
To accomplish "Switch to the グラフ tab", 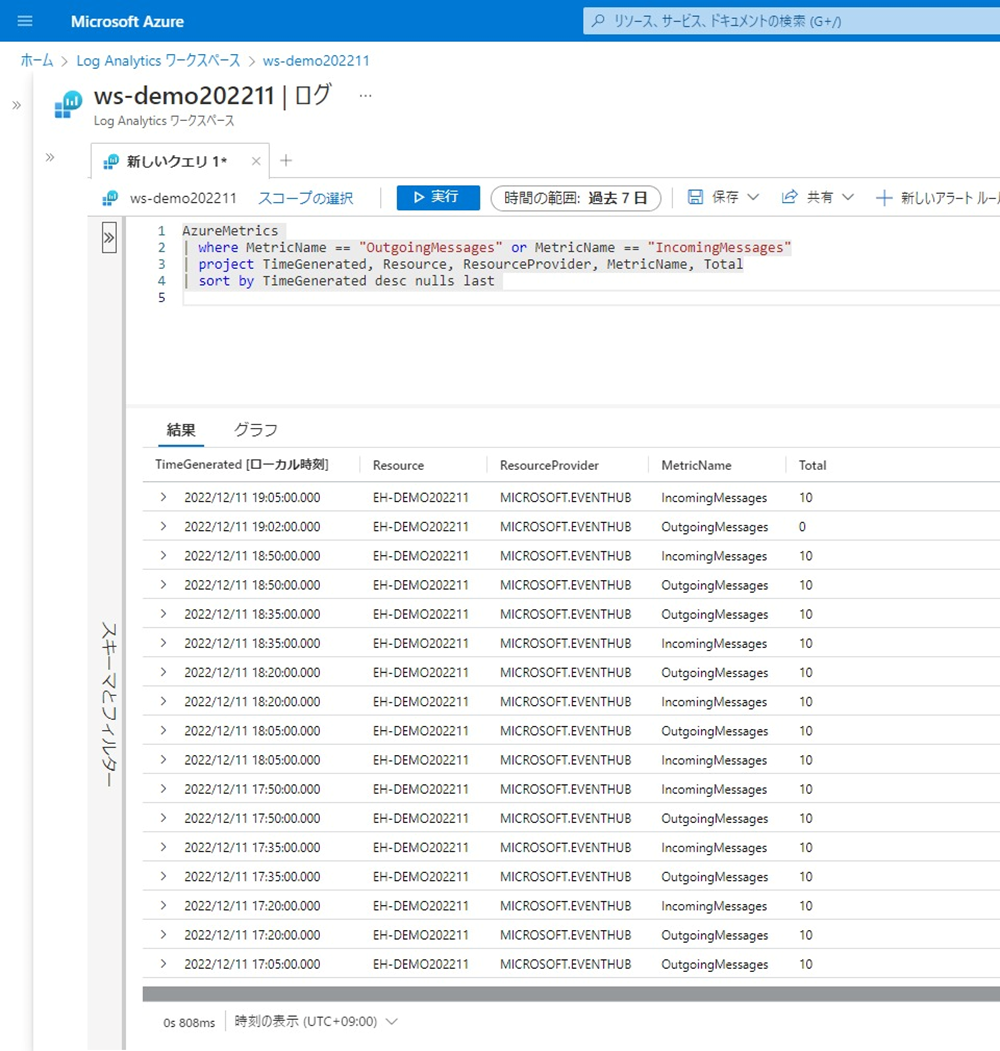I will [255, 430].
